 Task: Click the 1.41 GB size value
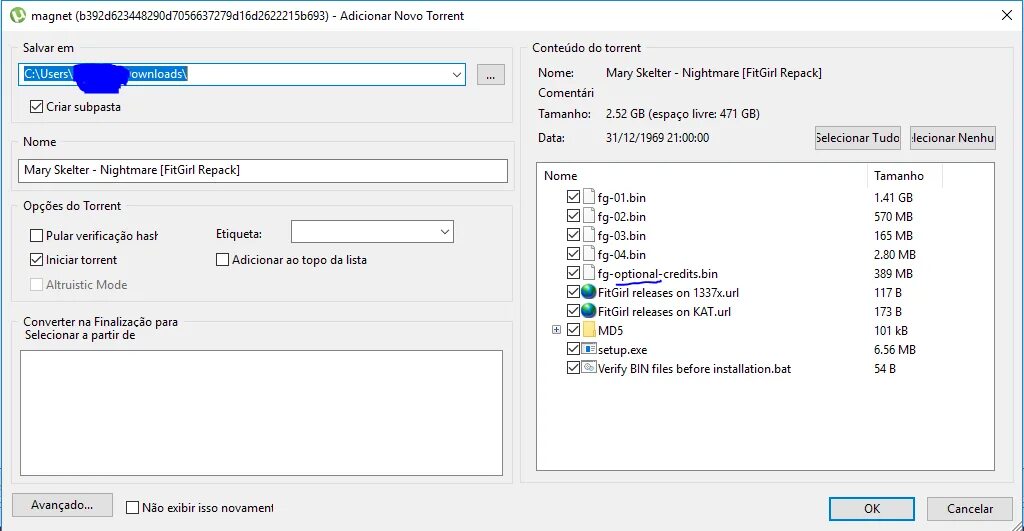(893, 197)
